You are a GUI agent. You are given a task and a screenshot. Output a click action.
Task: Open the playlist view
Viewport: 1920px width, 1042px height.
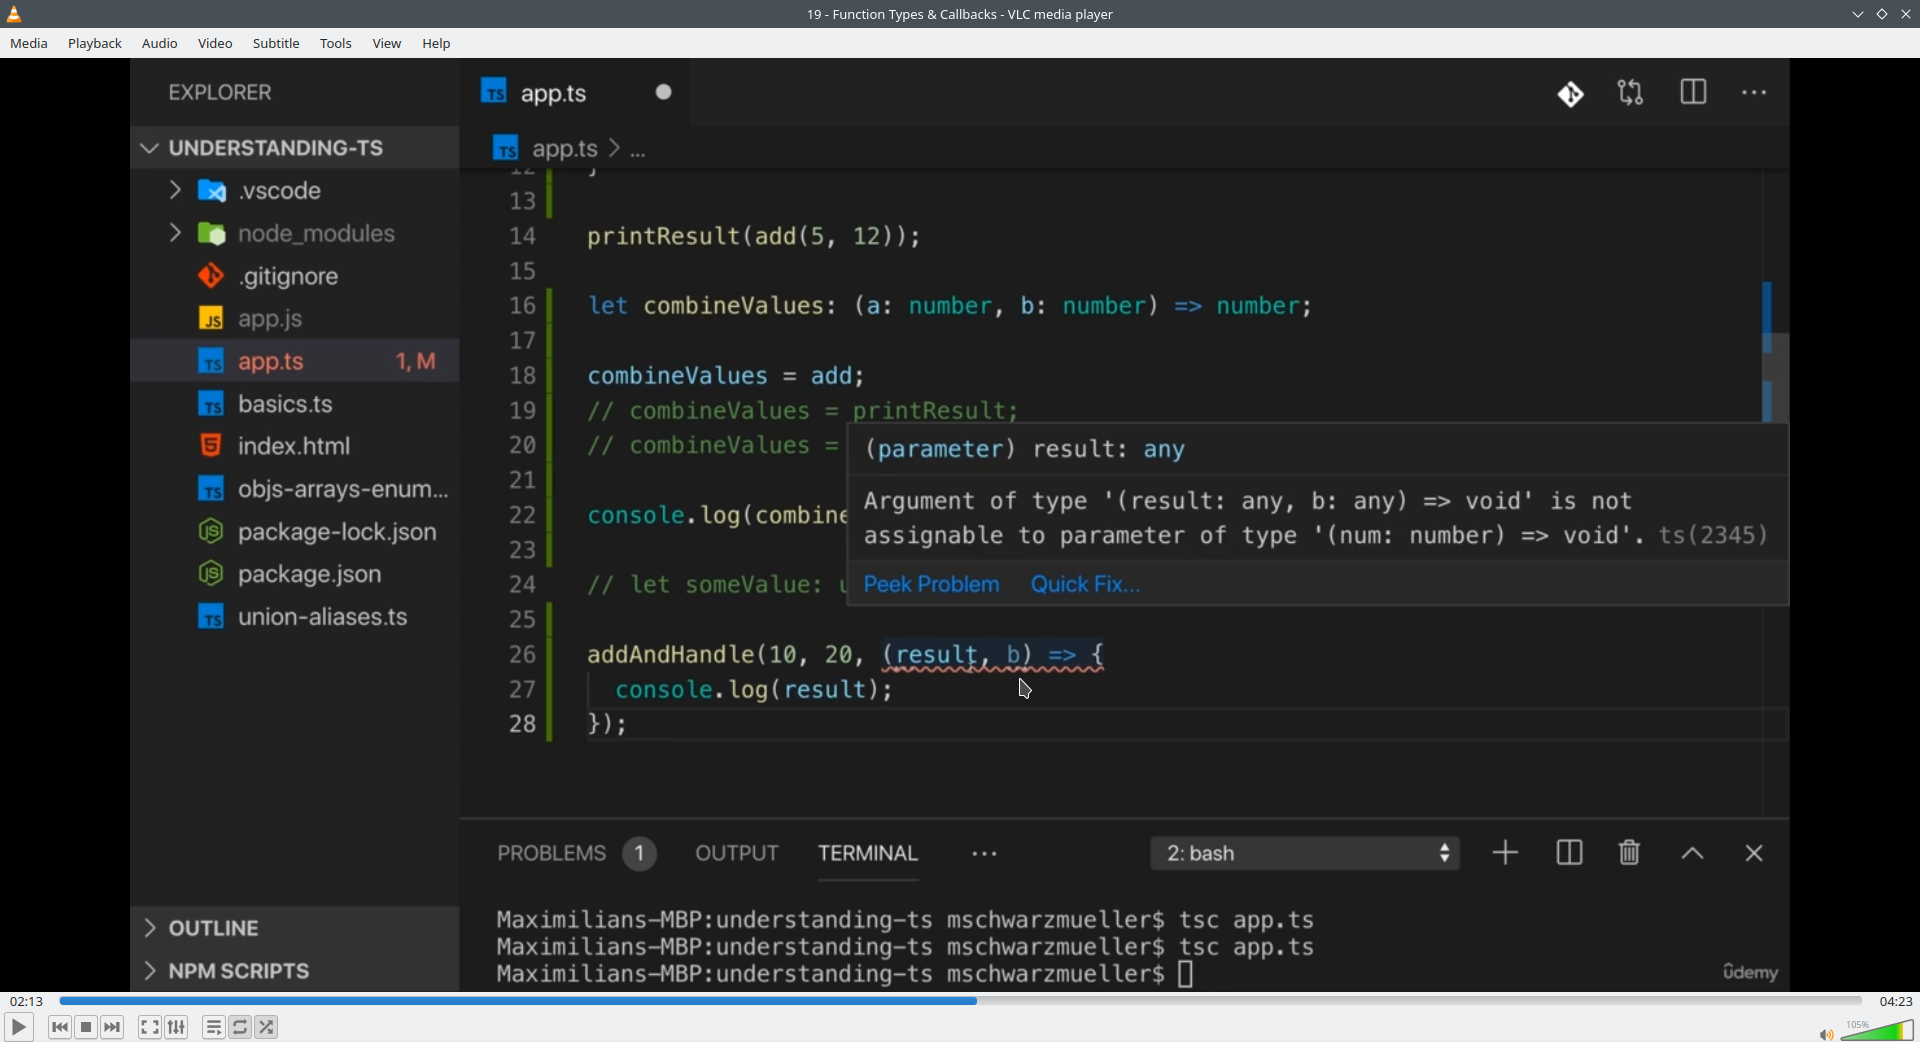click(213, 1027)
